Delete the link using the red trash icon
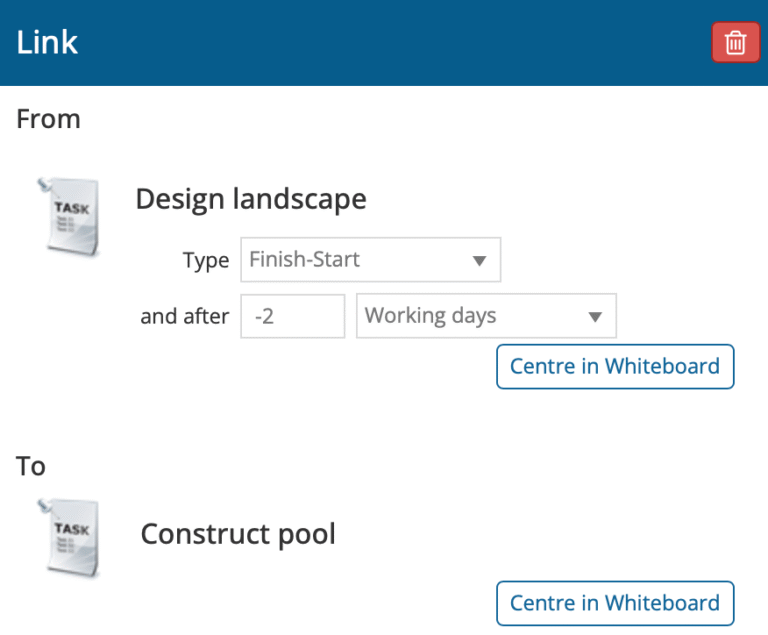 (x=735, y=43)
